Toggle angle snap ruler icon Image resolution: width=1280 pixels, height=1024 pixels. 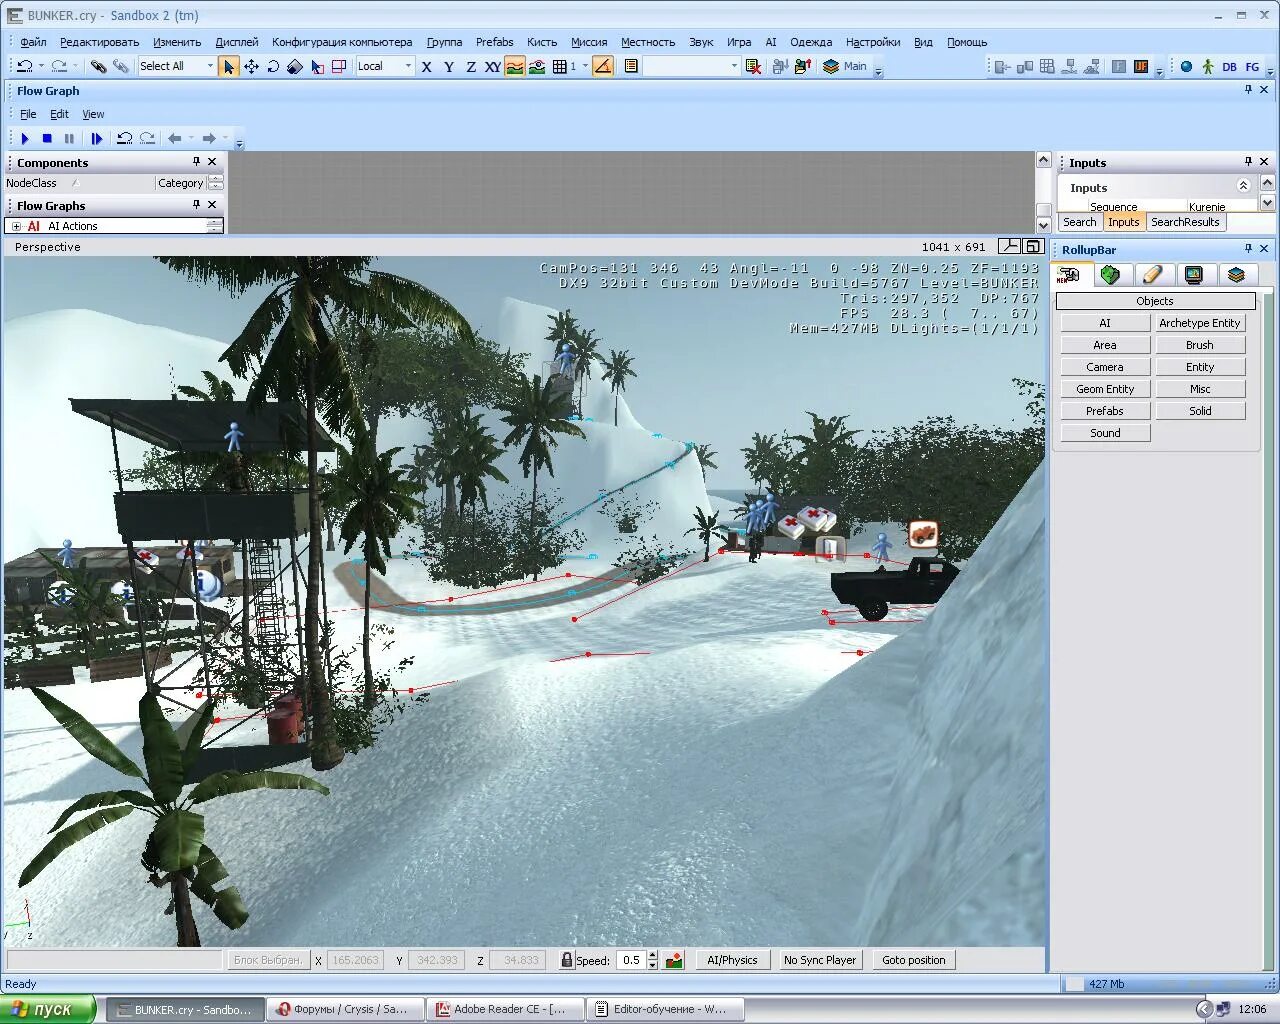(603, 66)
